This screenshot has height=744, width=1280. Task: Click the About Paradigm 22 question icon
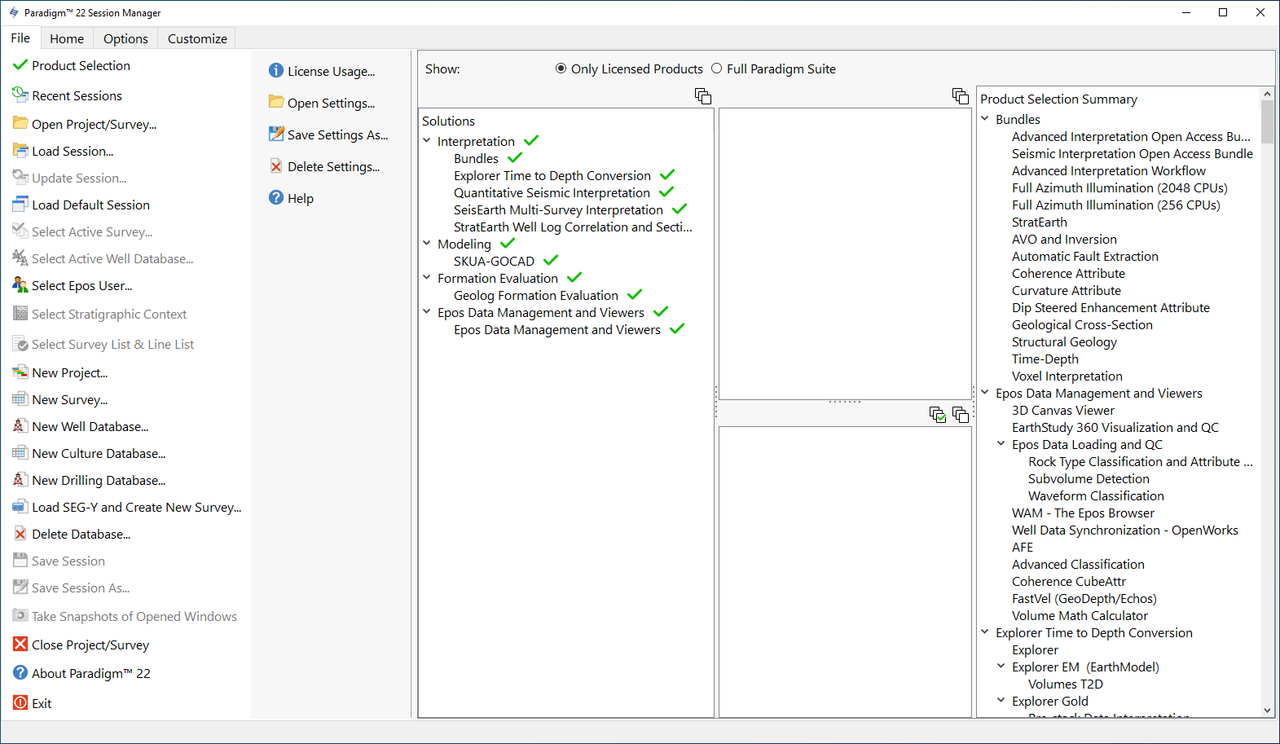click(x=20, y=673)
